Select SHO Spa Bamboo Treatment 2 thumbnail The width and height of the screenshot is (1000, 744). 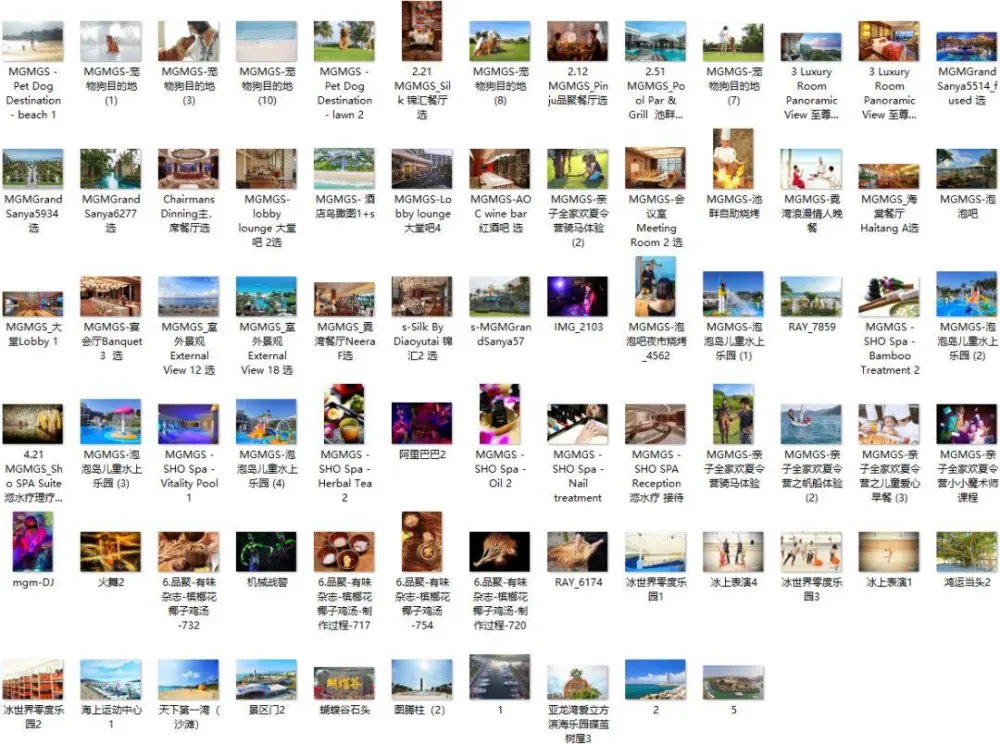tap(889, 297)
